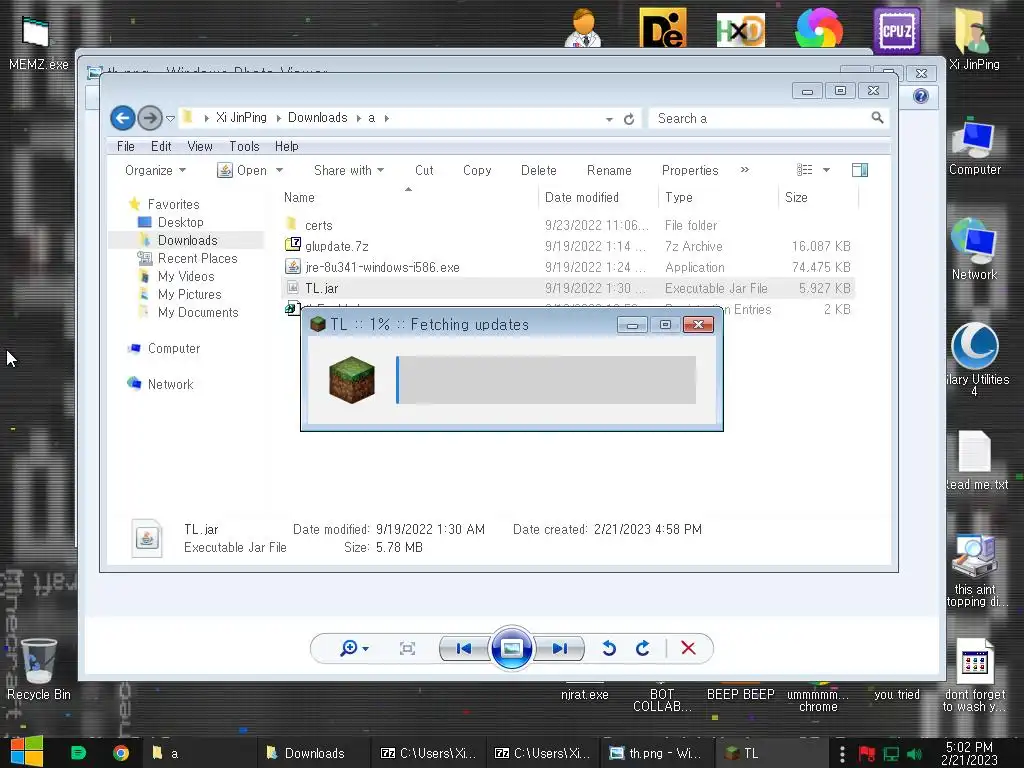
Task: Click the Open toolbar button
Action: [x=242, y=170]
